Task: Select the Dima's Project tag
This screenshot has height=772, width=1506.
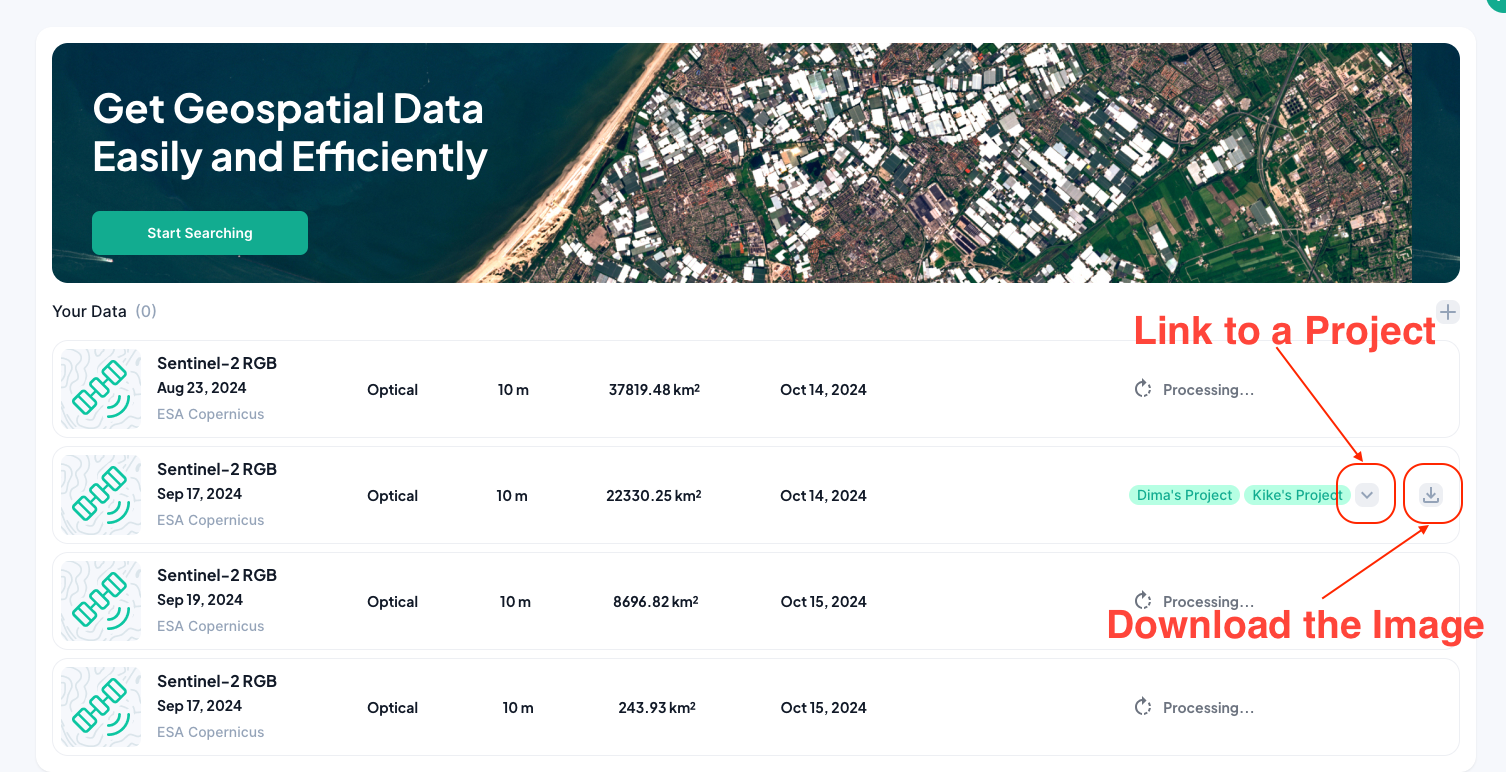Action: point(1184,495)
